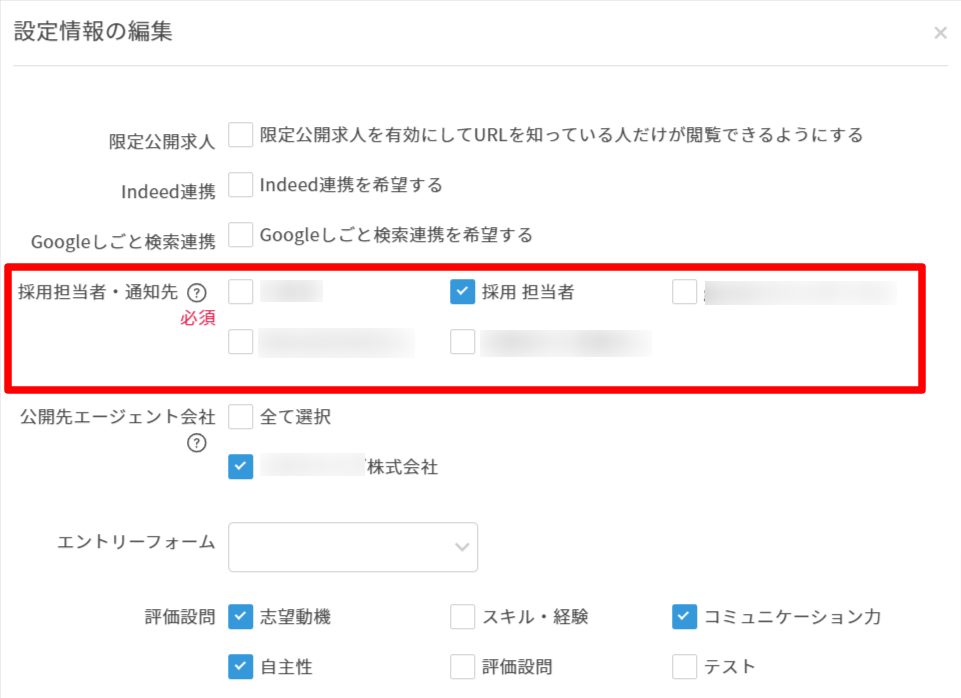Click help icon beside 採用担当者・通知先
961x698 pixels.
(197, 293)
